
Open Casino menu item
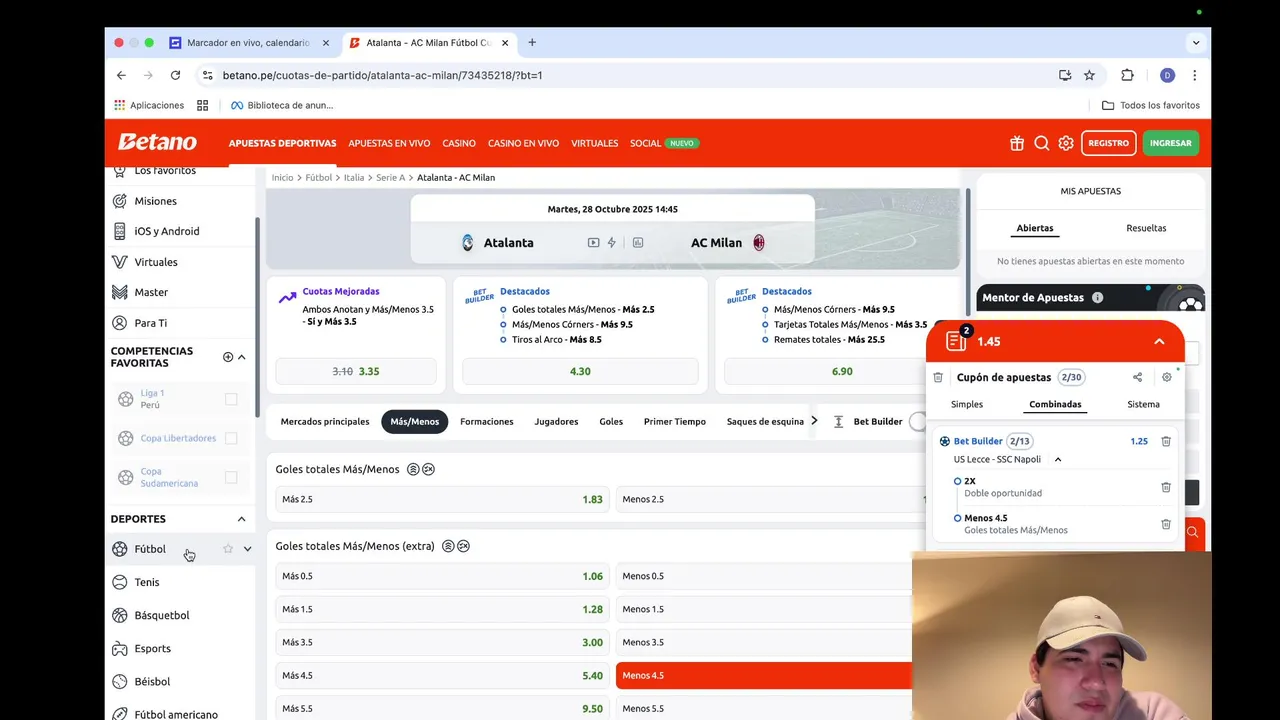click(459, 143)
